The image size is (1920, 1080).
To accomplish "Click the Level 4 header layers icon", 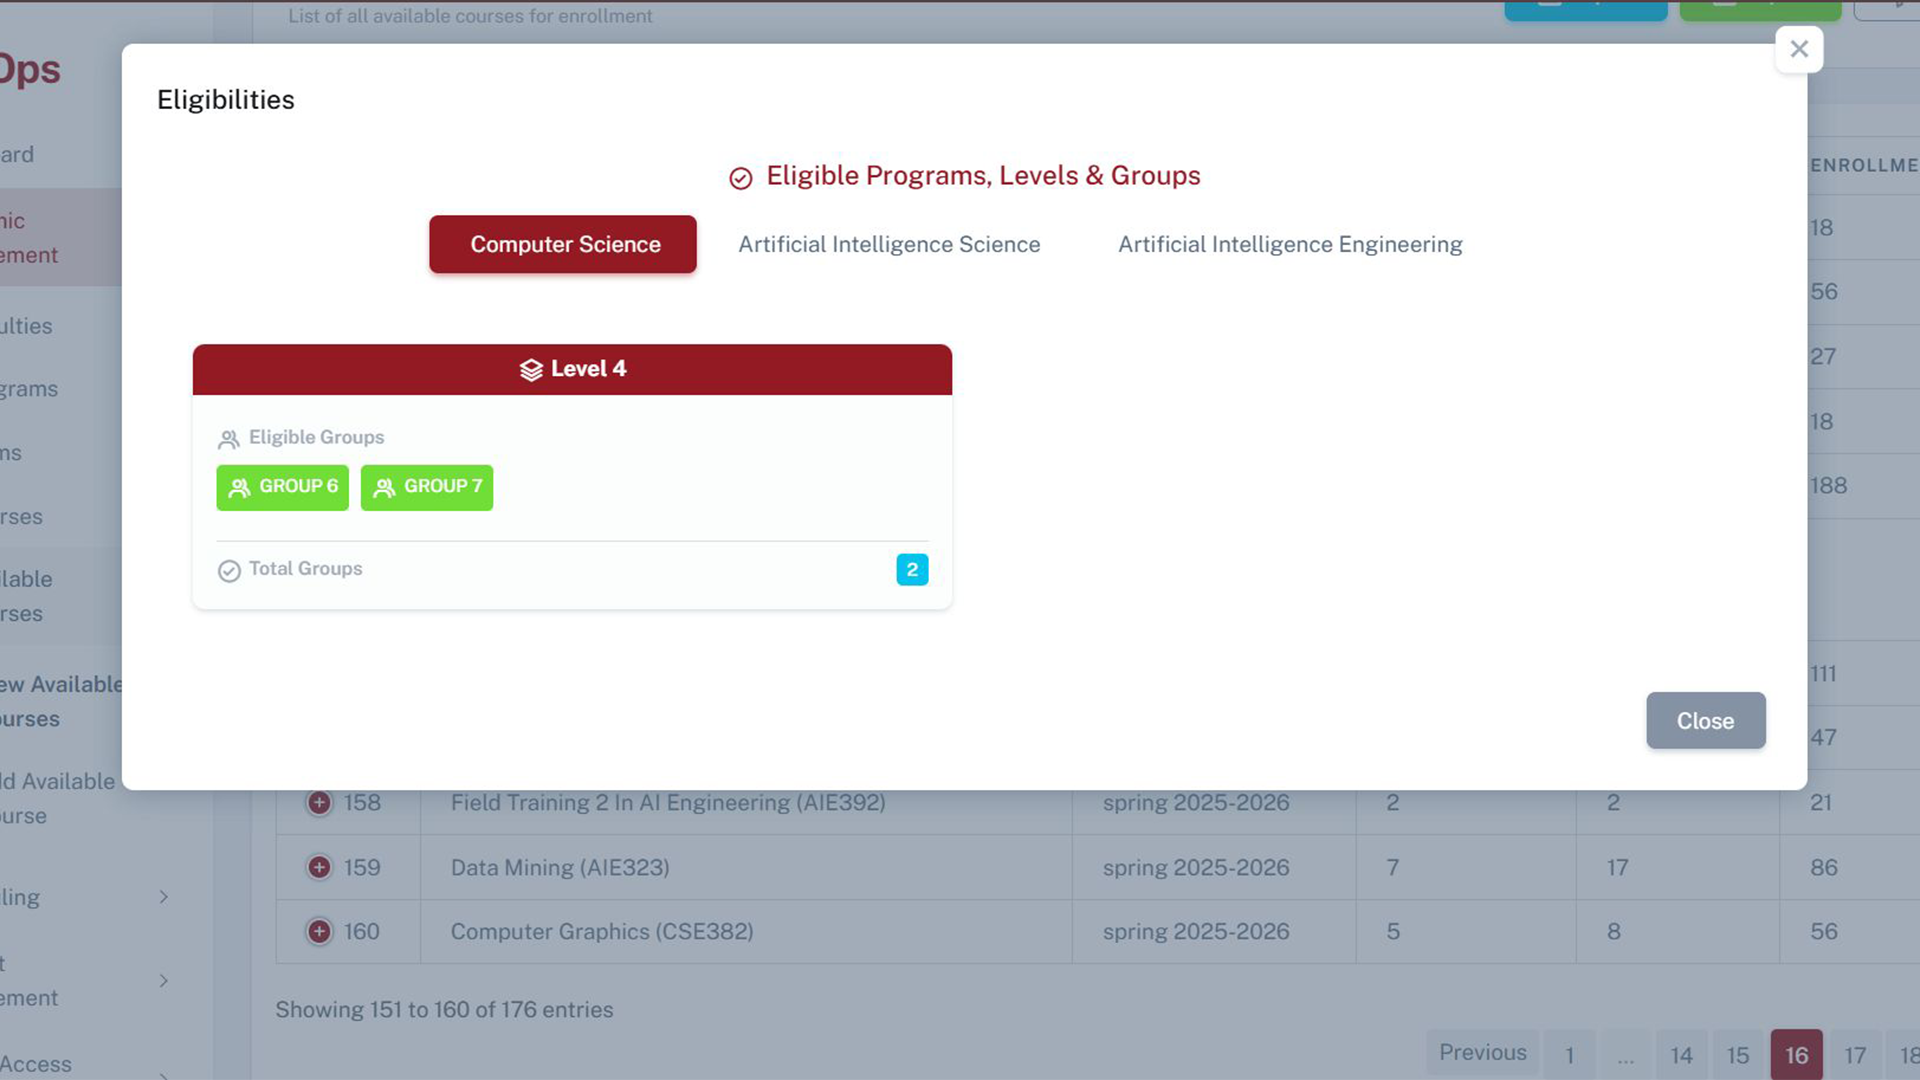I will tap(531, 369).
